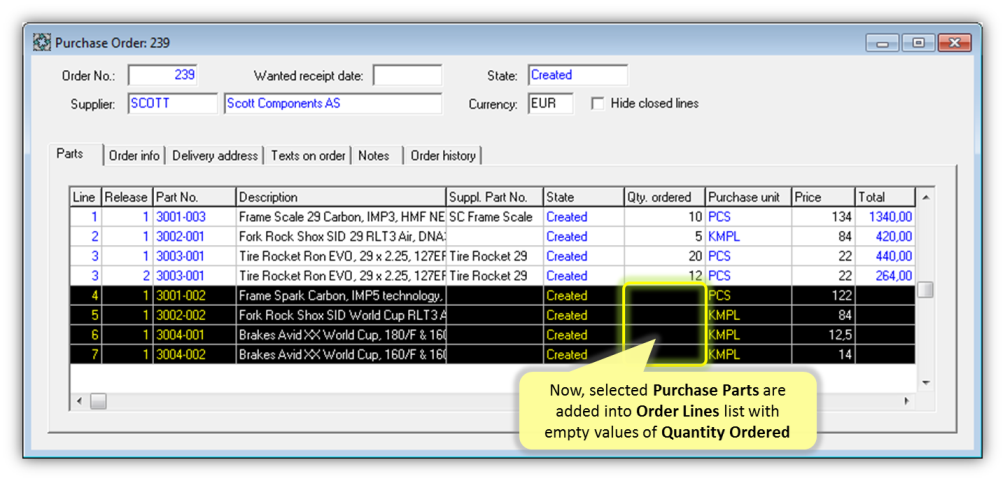Click the State column header in grid
Image resolution: width=1005 pixels, height=481 pixels.
[x=583, y=197]
